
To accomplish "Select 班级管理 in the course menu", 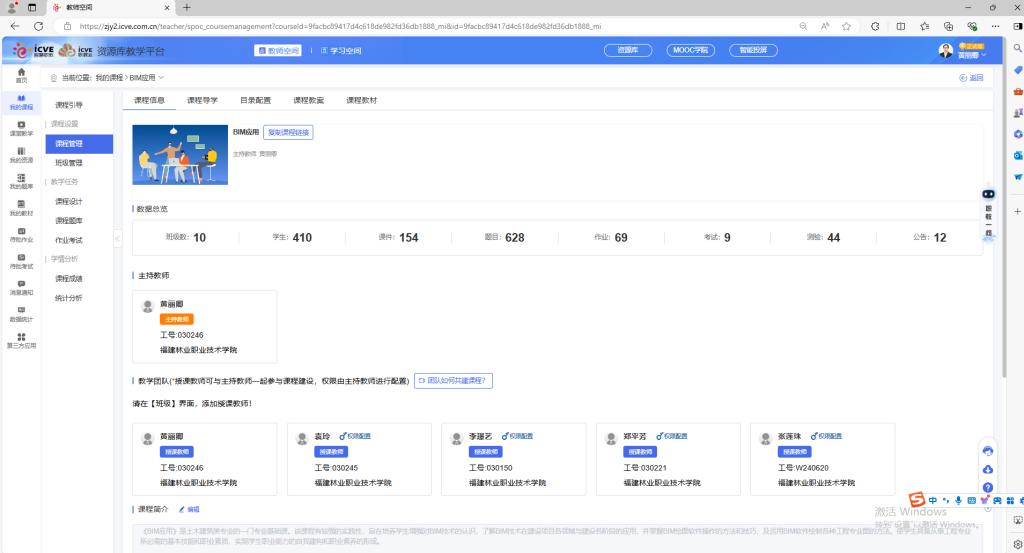I will pyautogui.click(x=69, y=162).
